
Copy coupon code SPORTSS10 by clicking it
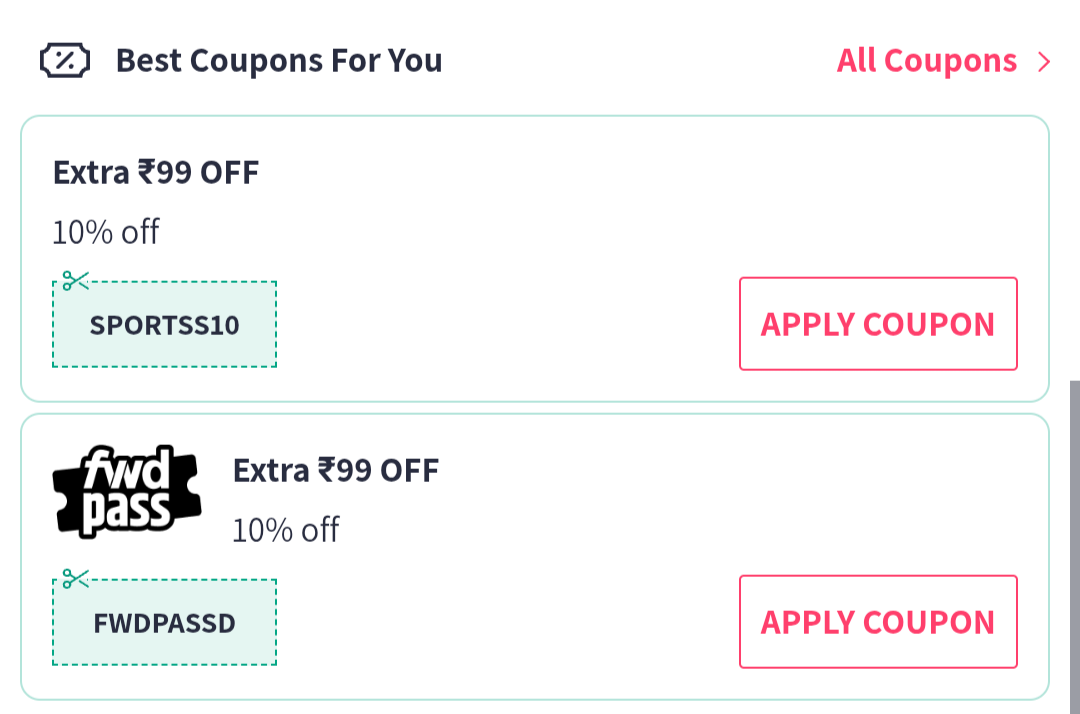pyautogui.click(x=164, y=323)
